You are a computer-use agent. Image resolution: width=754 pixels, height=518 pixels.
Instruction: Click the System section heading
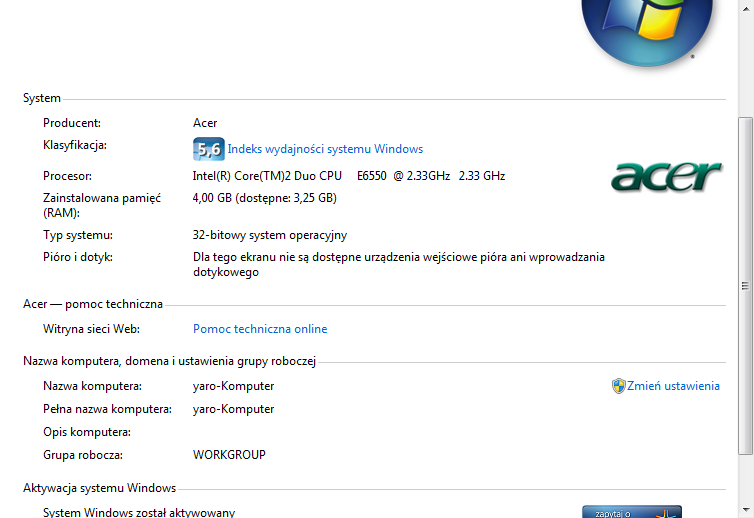tap(42, 98)
